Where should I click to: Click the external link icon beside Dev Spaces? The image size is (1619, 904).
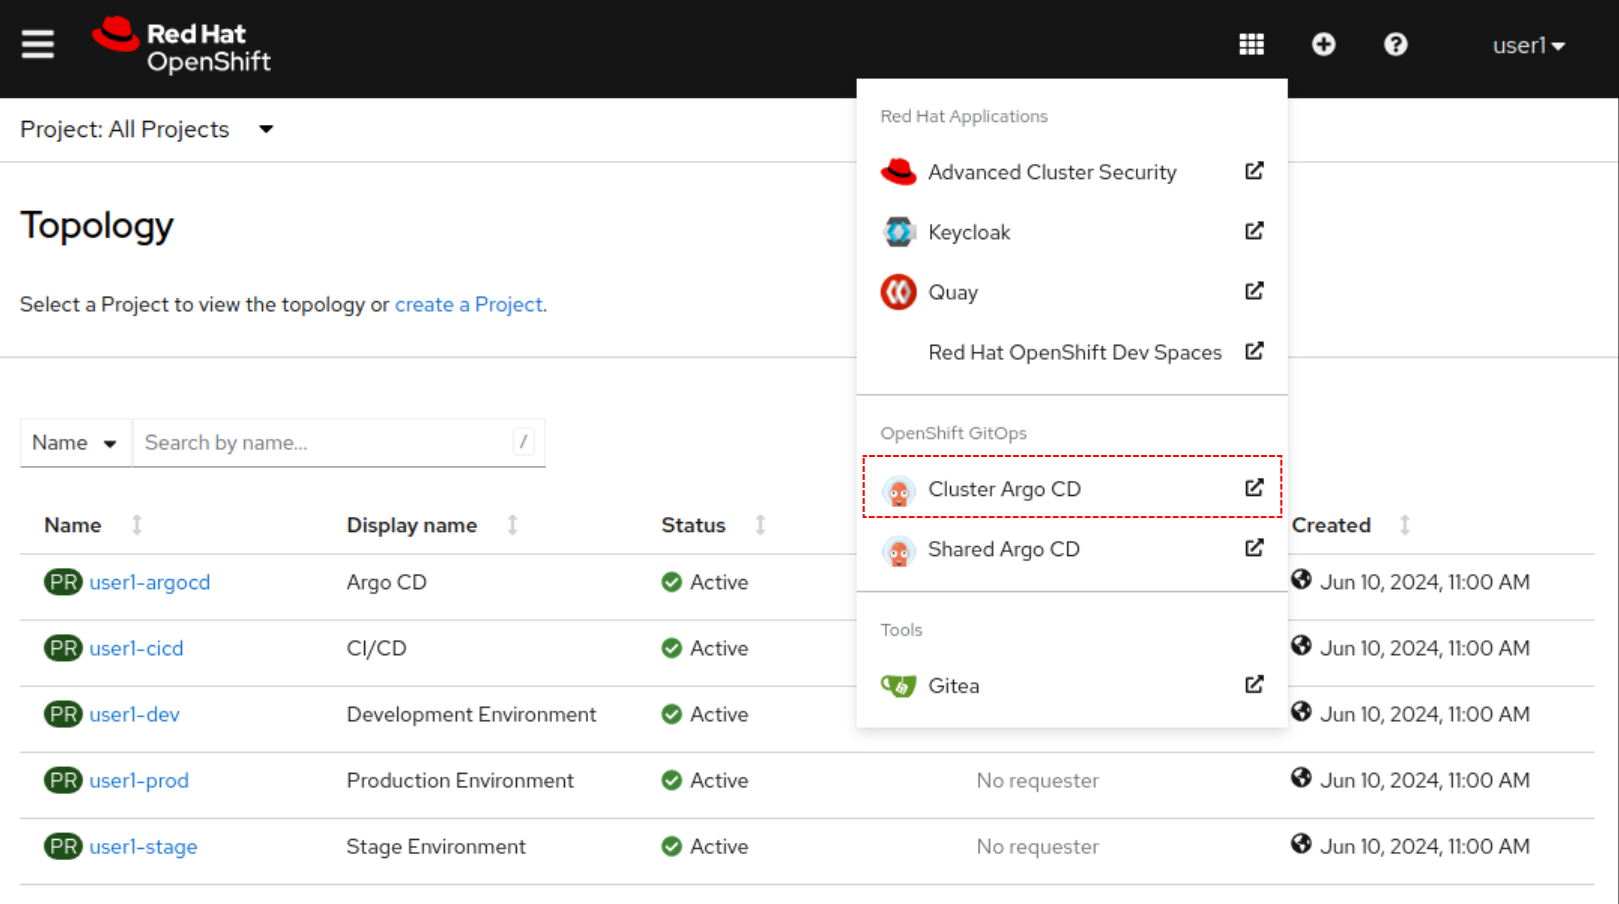click(1254, 351)
